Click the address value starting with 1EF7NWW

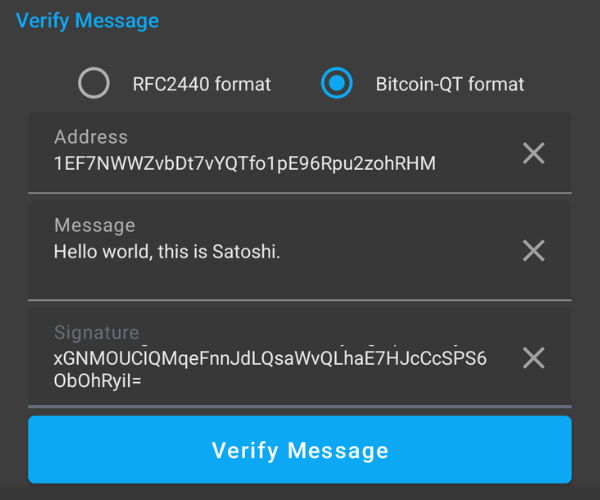(x=245, y=163)
